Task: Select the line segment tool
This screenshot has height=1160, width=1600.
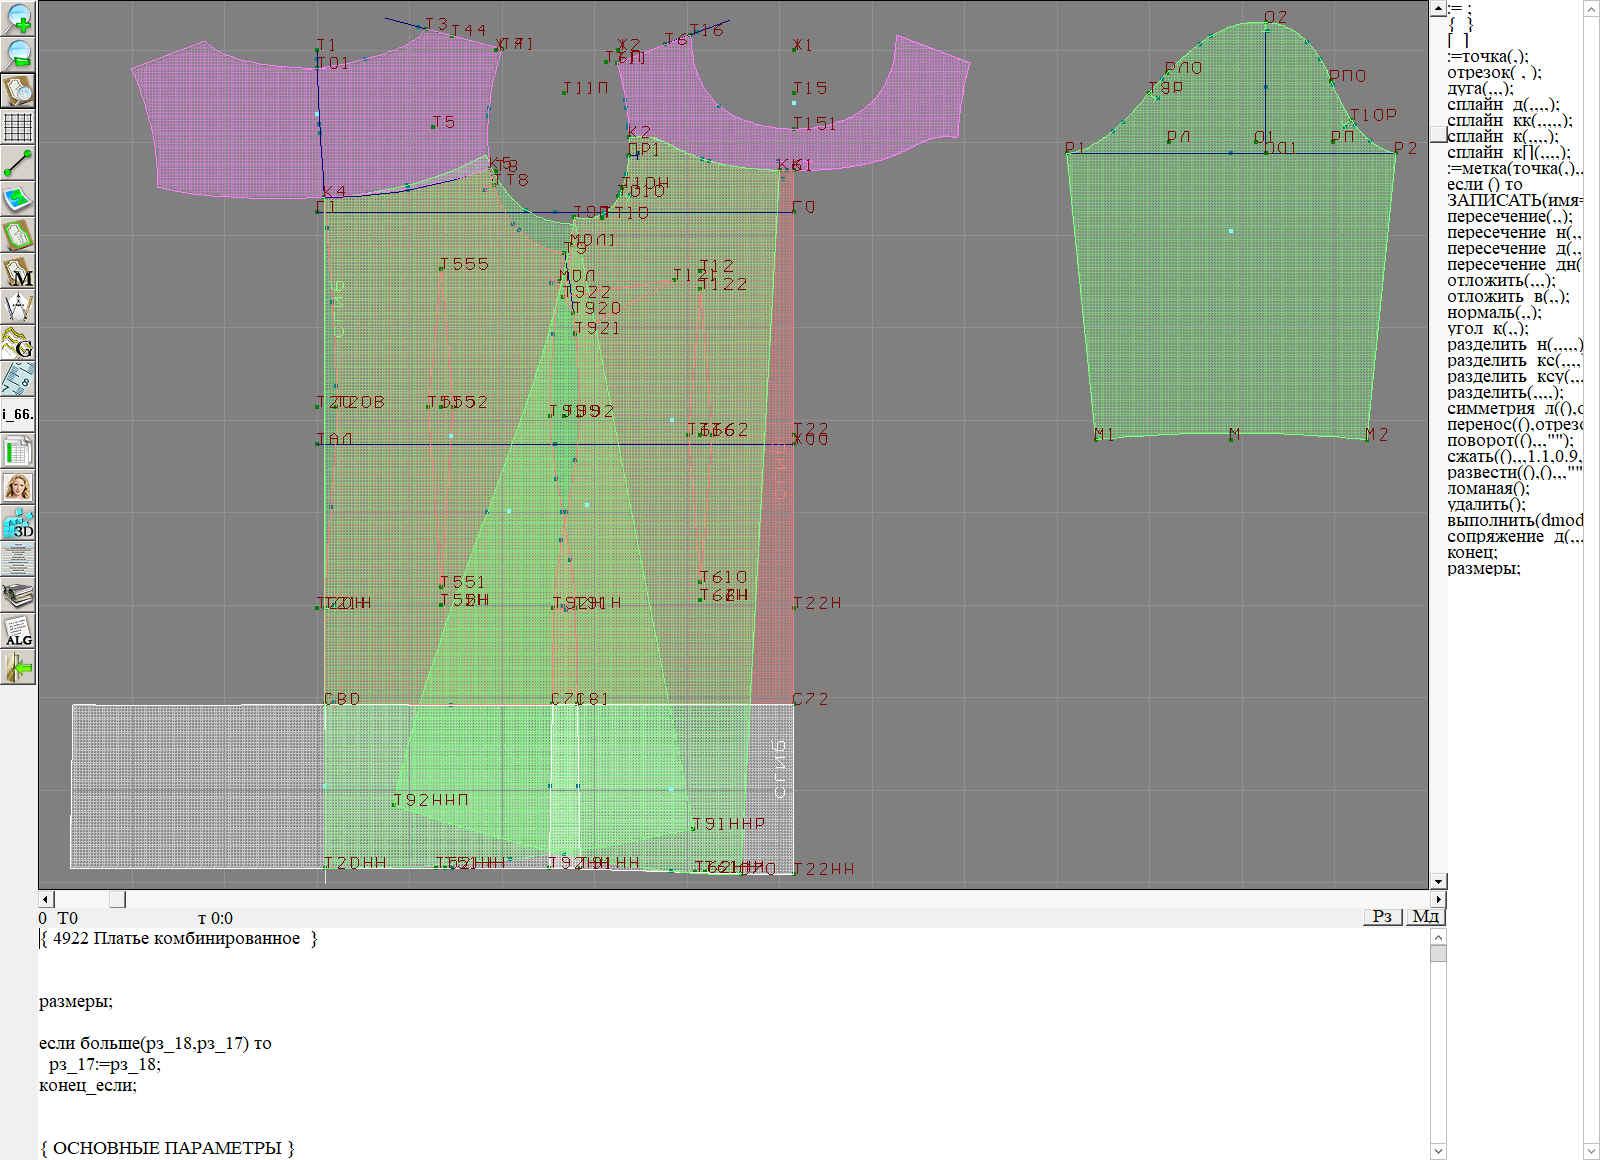Action: pyautogui.click(x=18, y=163)
